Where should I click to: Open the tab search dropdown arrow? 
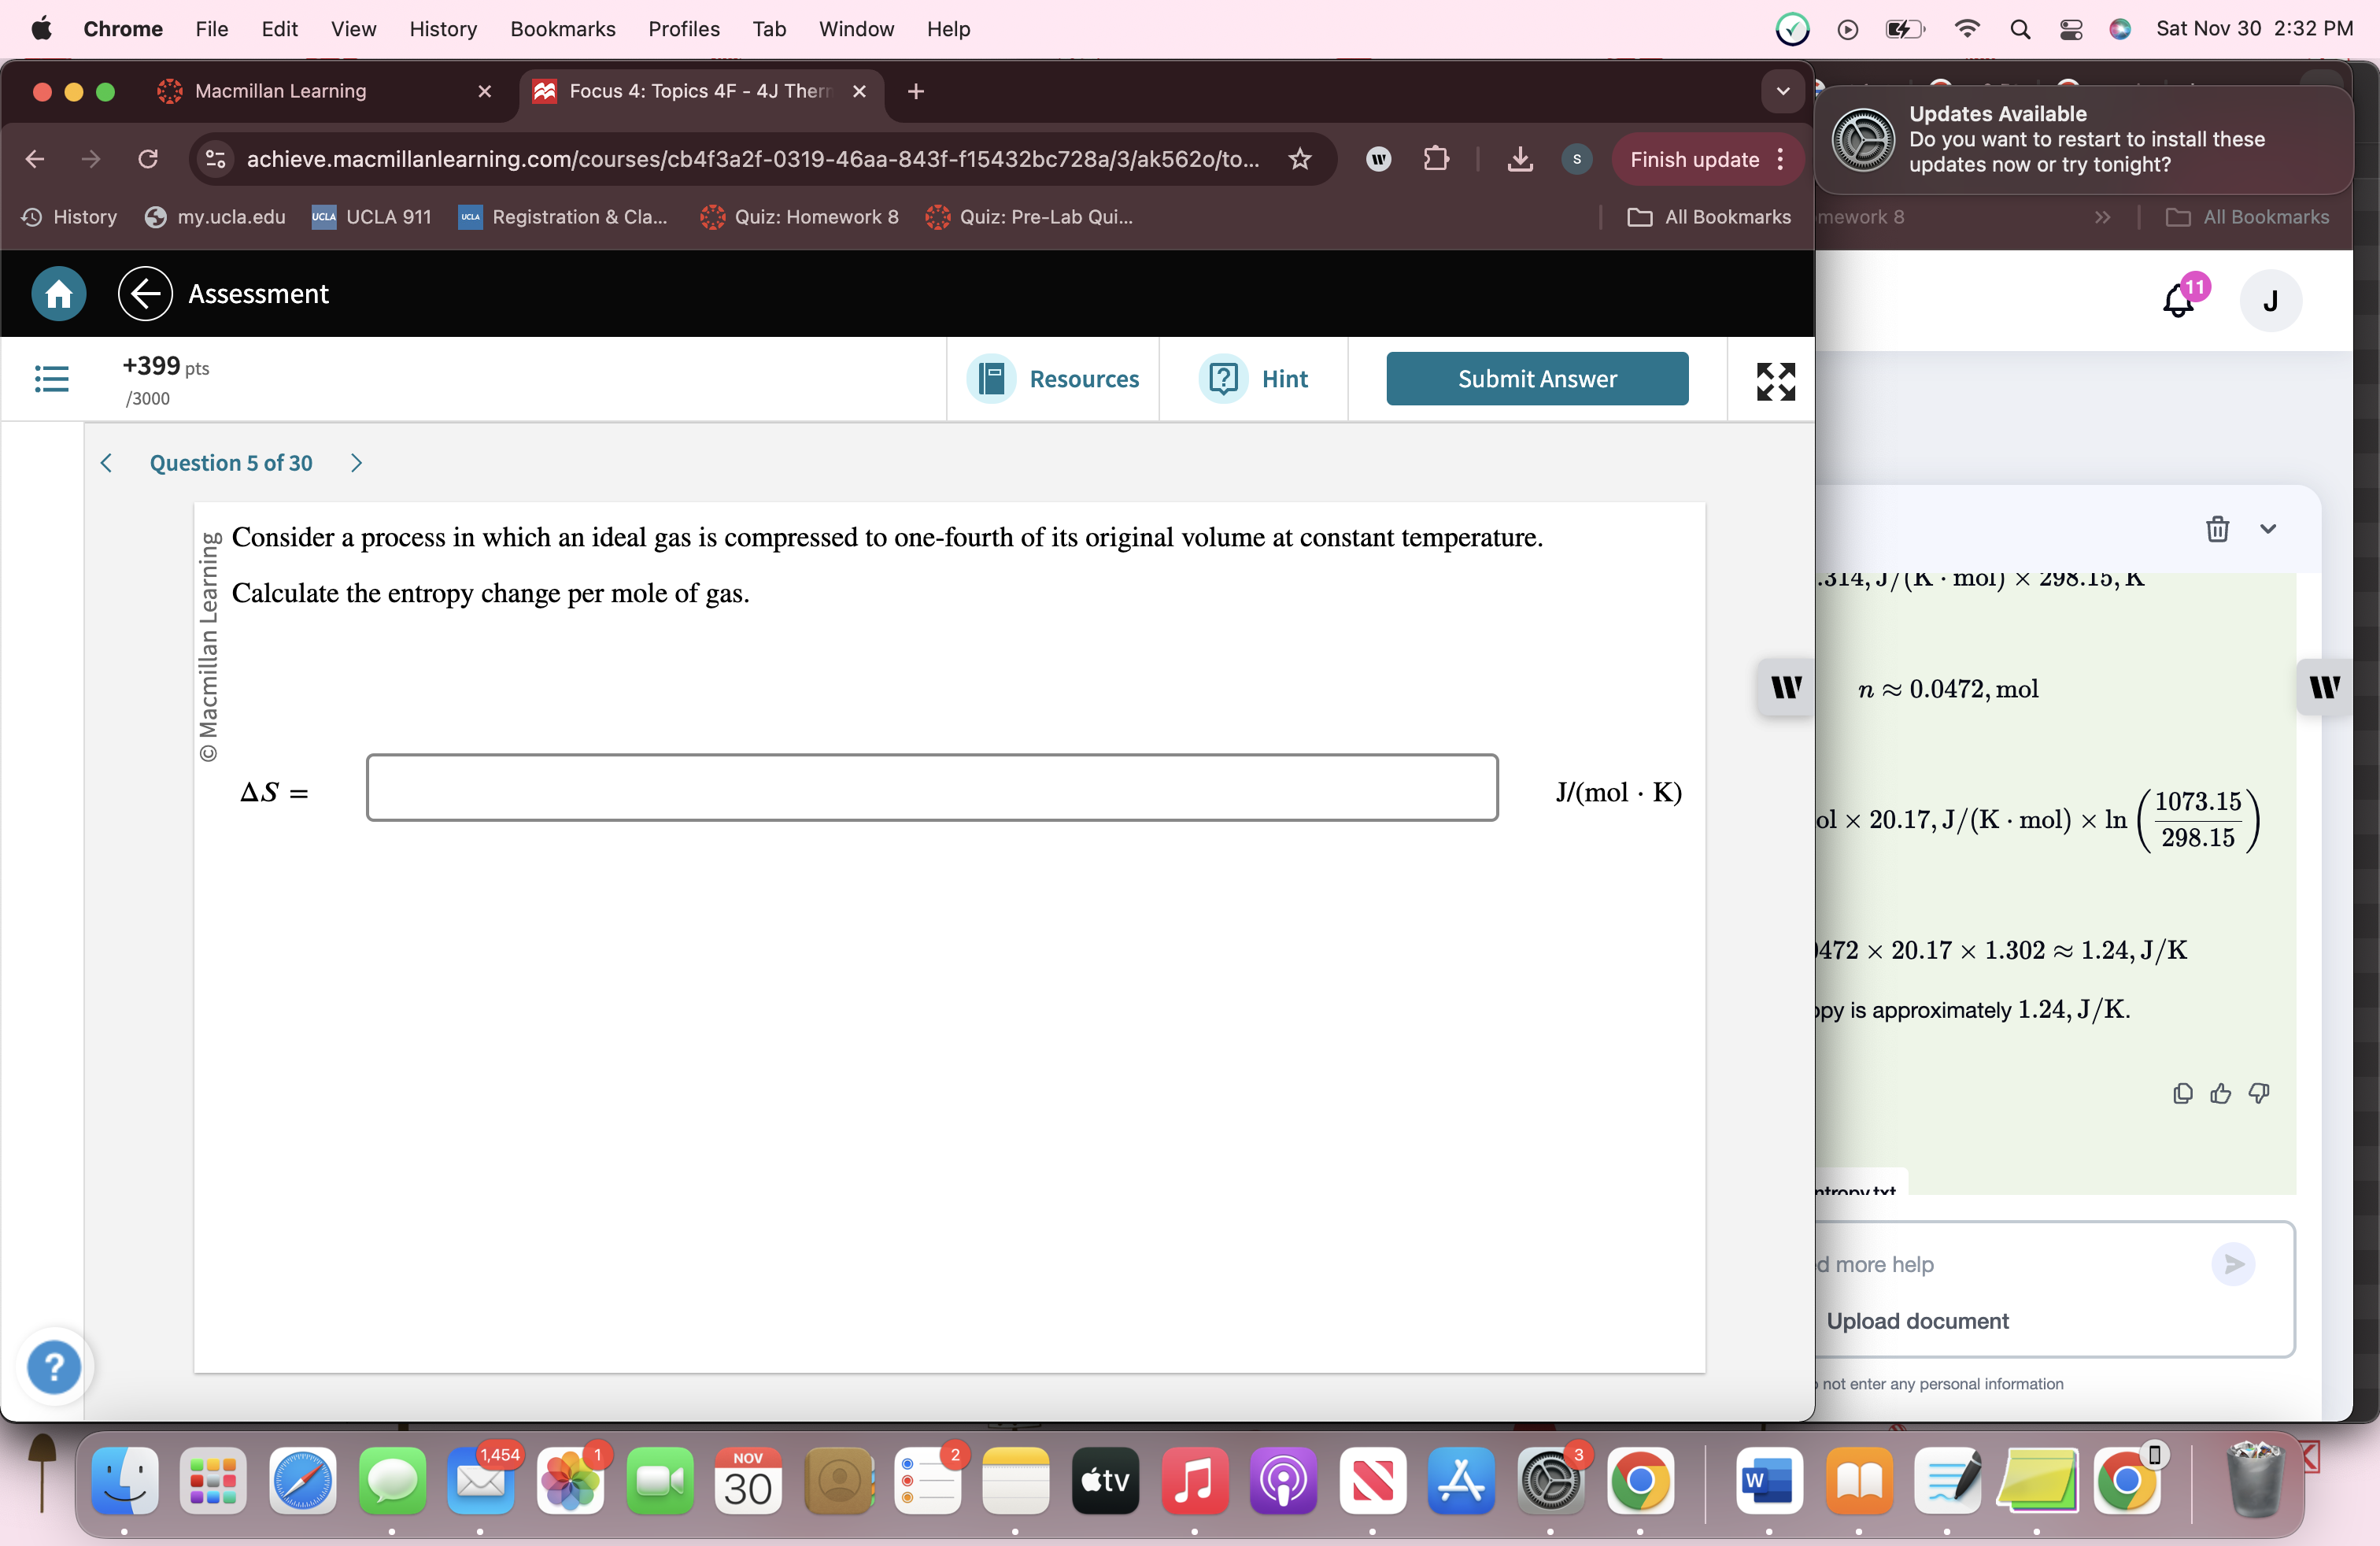point(1781,91)
